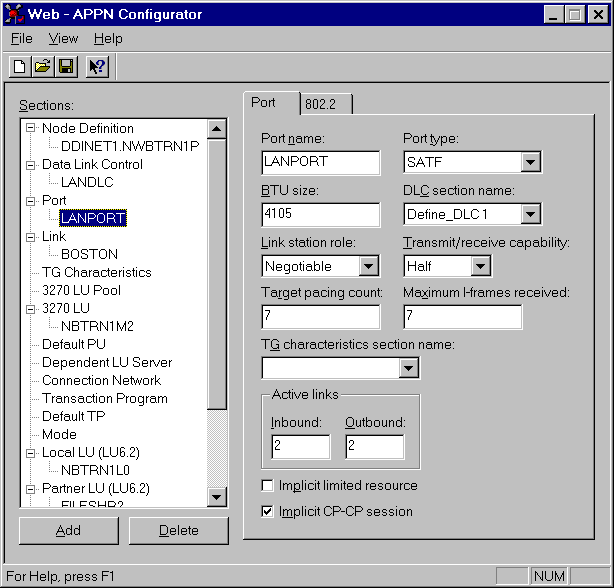Open DLC section name dropdown

coord(530,214)
